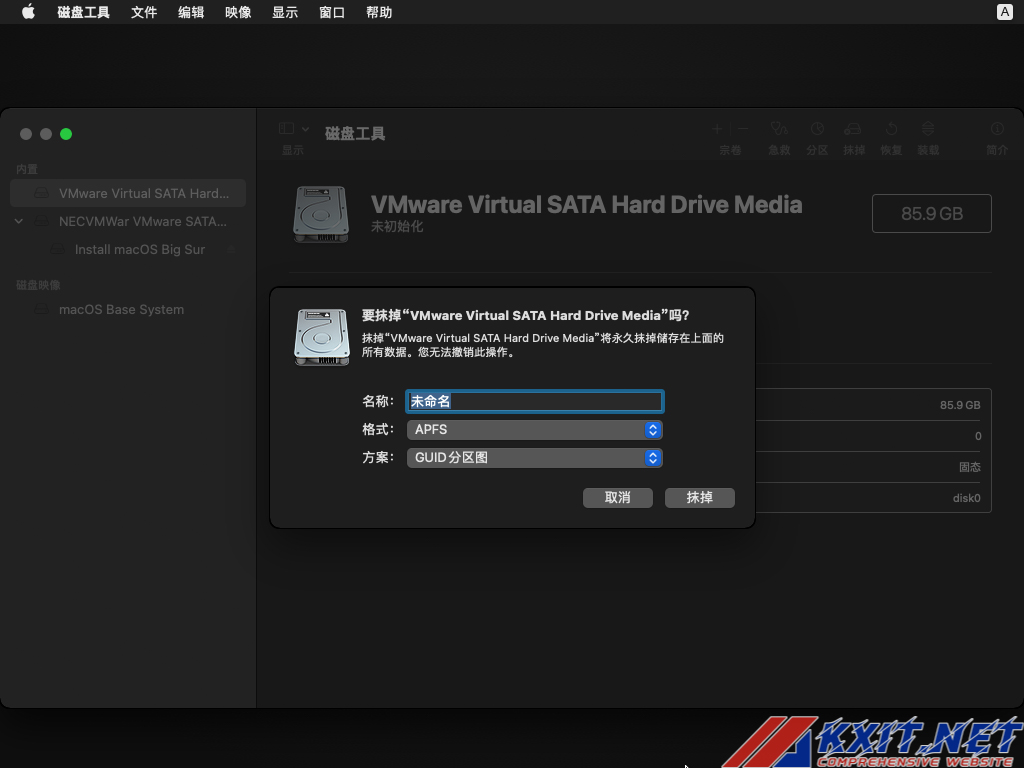Click the hard drive icon in the erase dialog
Viewport: 1024px width, 768px height.
(322, 337)
